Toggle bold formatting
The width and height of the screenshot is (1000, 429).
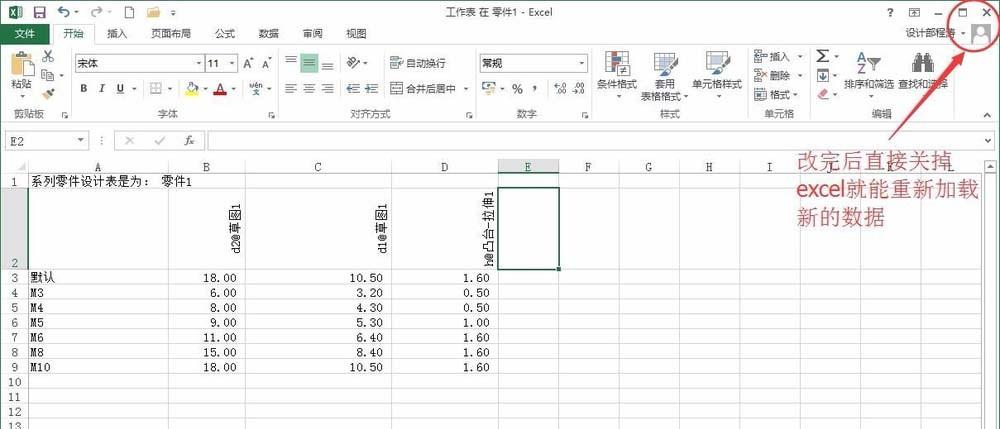[x=84, y=89]
